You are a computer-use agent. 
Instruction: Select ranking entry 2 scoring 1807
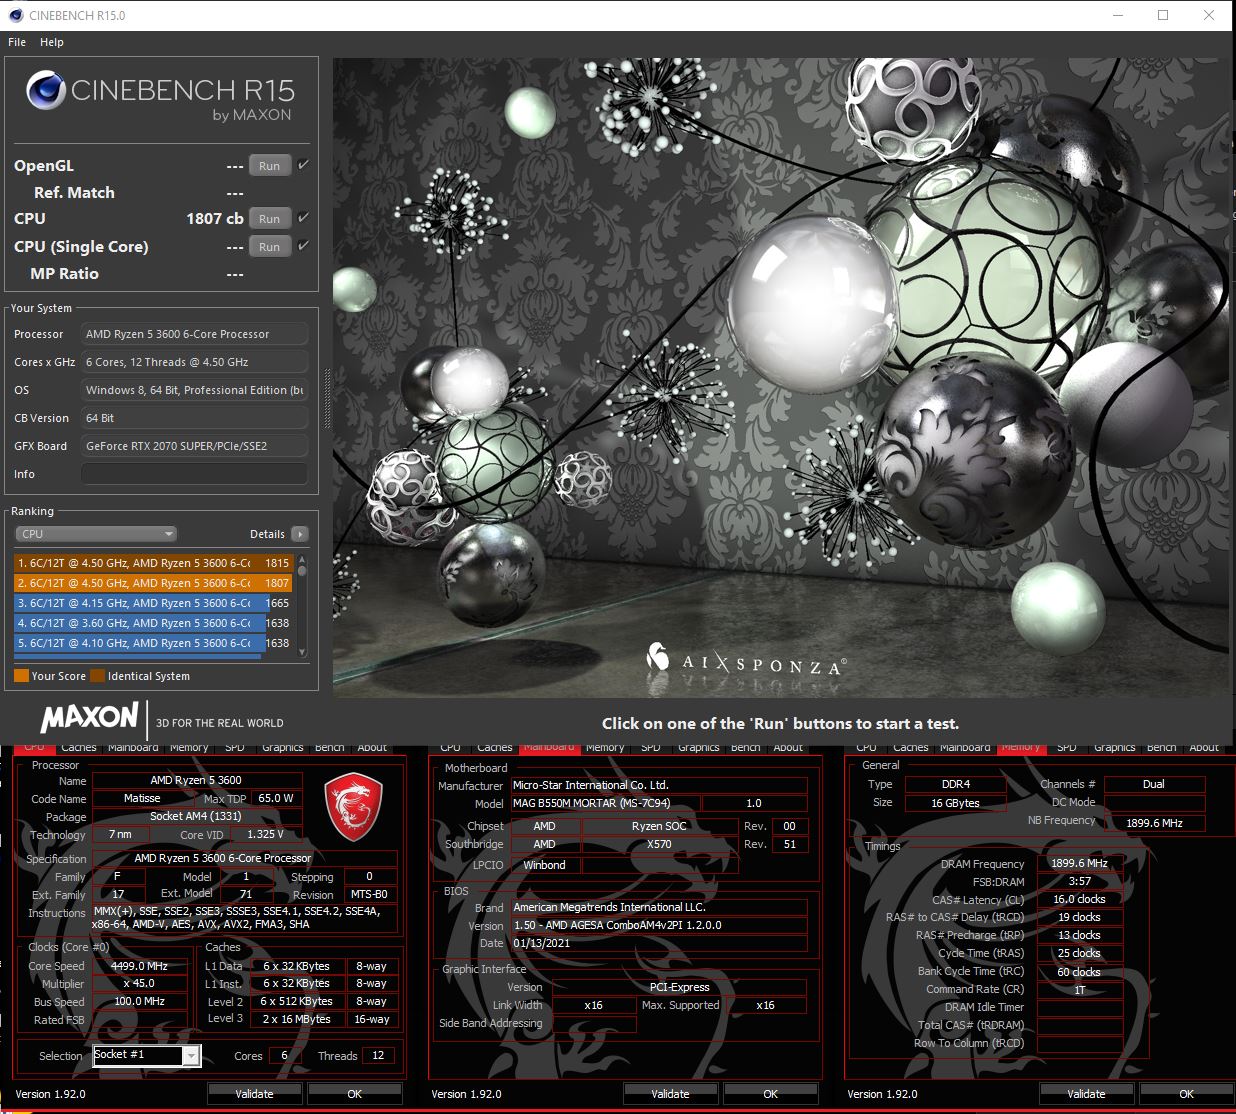coord(153,583)
